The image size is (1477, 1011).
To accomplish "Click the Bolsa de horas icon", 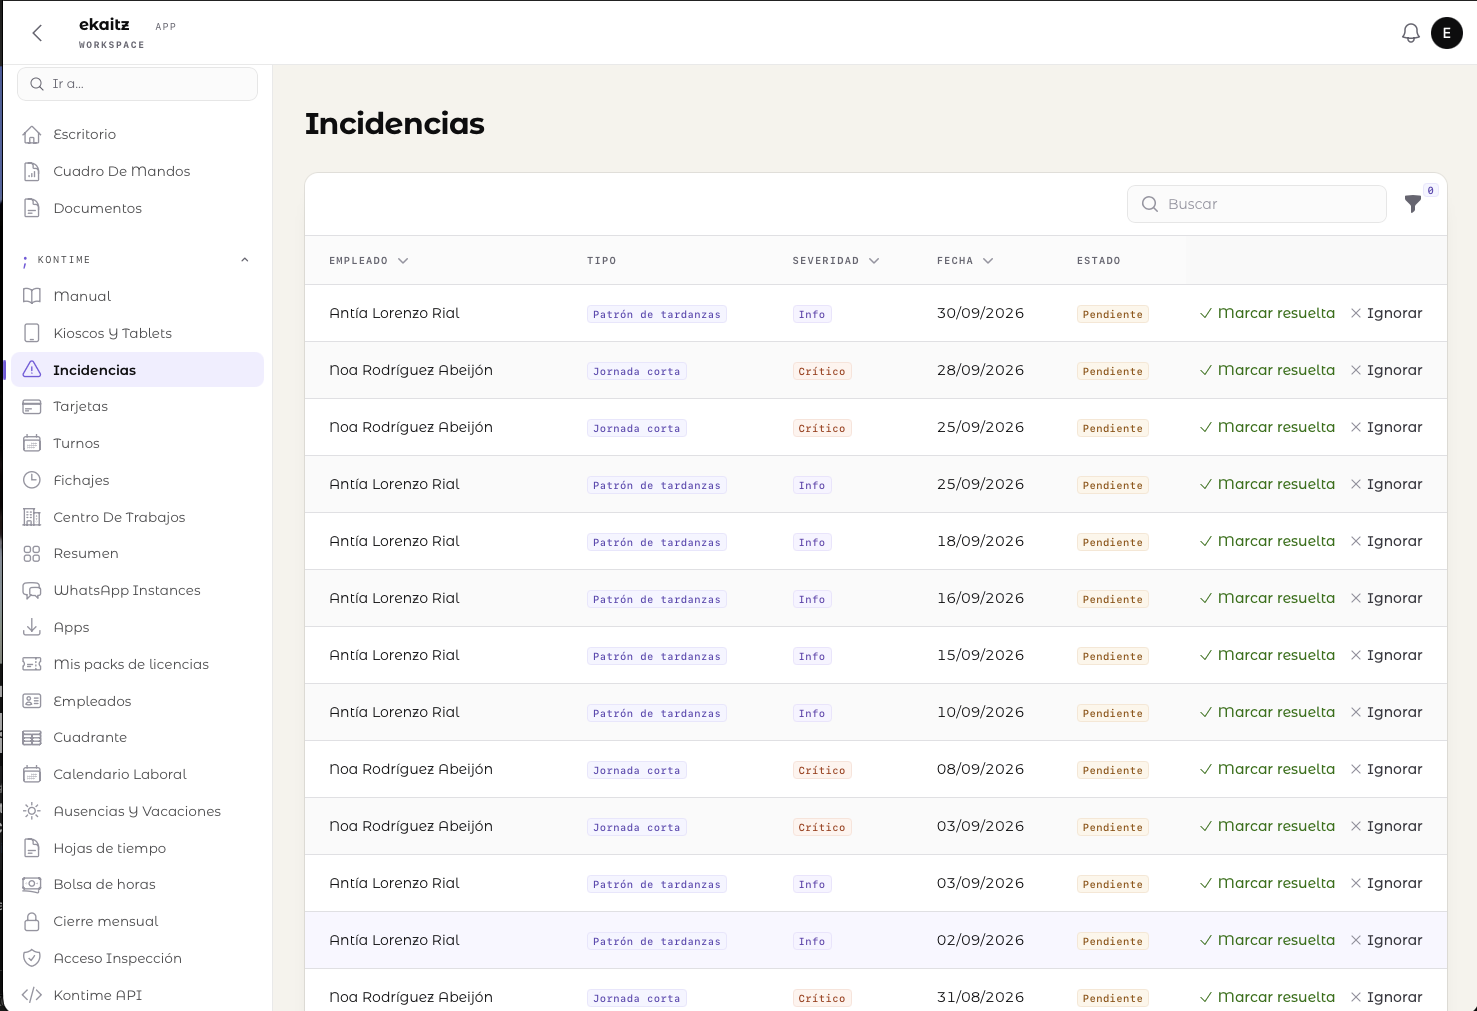I will 32,884.
